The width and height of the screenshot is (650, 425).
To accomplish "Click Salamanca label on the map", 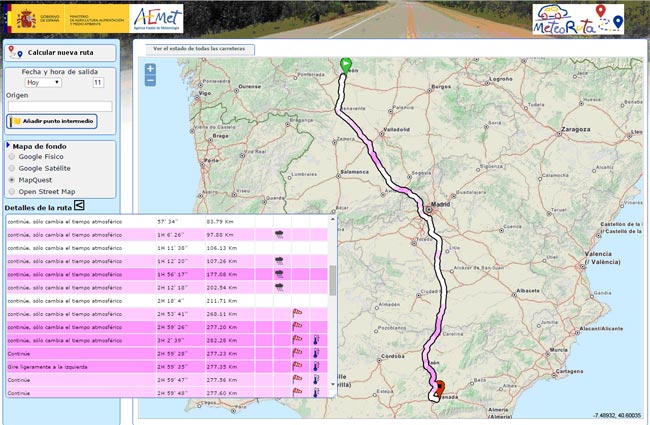I will coord(354,172).
